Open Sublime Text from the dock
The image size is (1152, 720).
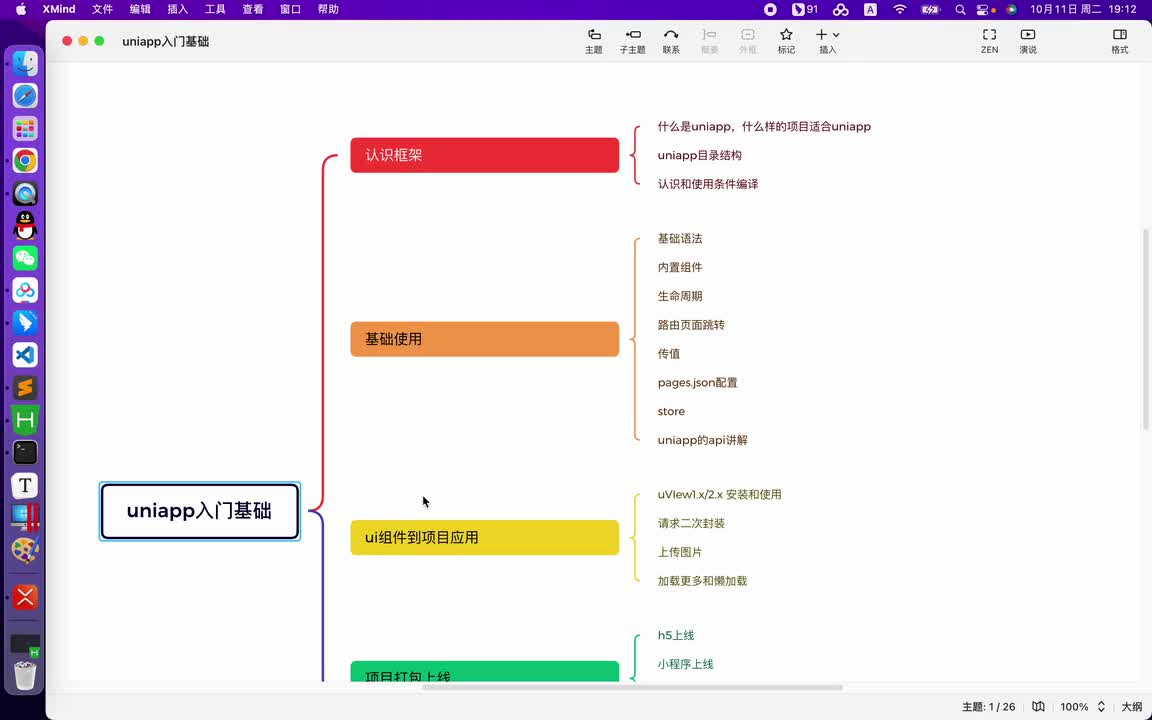coord(25,387)
